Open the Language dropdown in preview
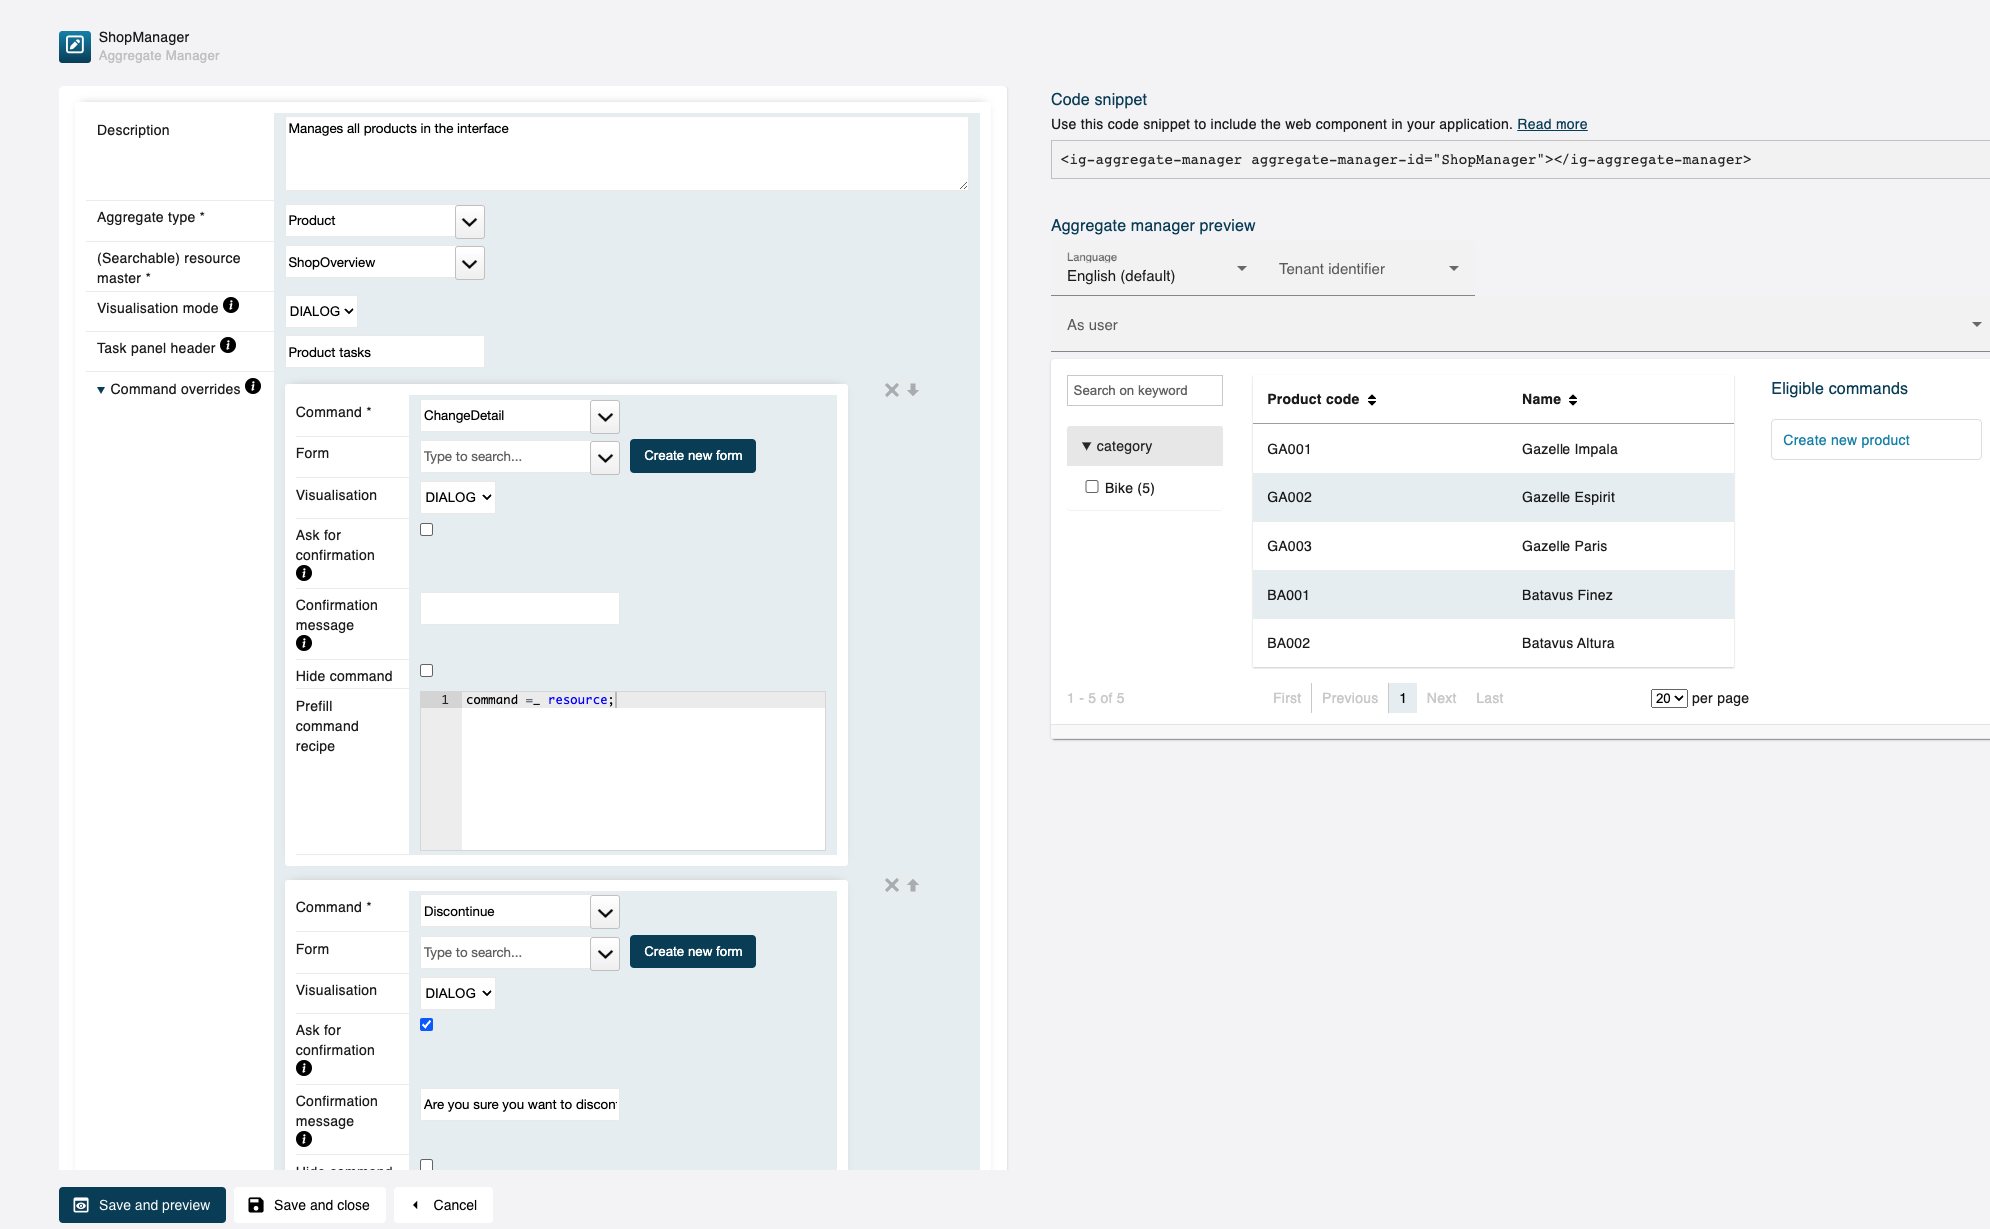This screenshot has height=1229, width=1990. (x=1241, y=268)
